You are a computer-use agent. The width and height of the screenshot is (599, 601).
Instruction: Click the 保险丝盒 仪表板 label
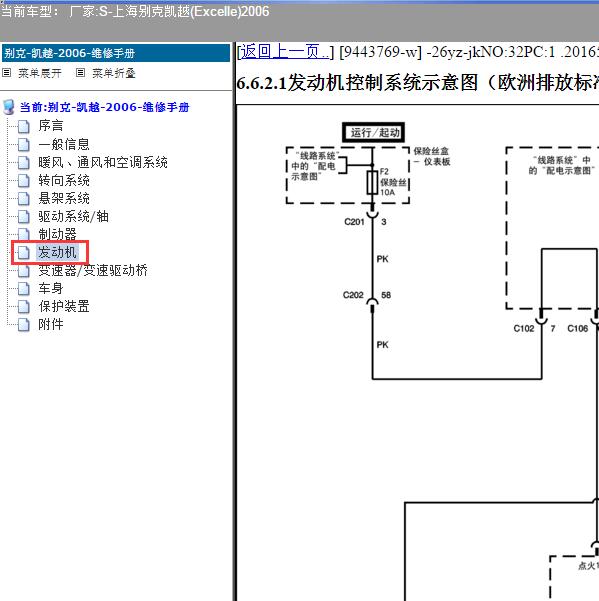(432, 156)
